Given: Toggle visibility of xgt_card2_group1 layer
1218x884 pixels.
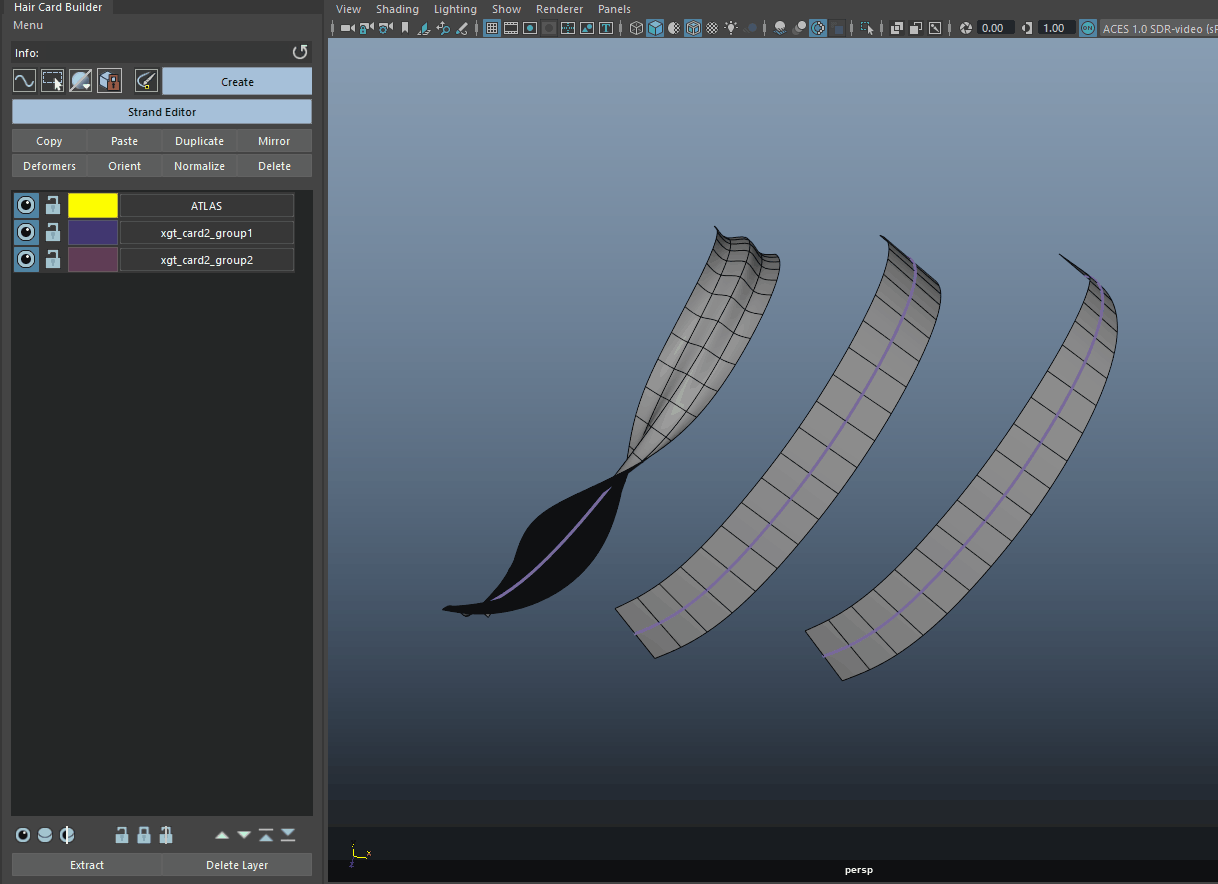Looking at the screenshot, I should [x=26, y=233].
